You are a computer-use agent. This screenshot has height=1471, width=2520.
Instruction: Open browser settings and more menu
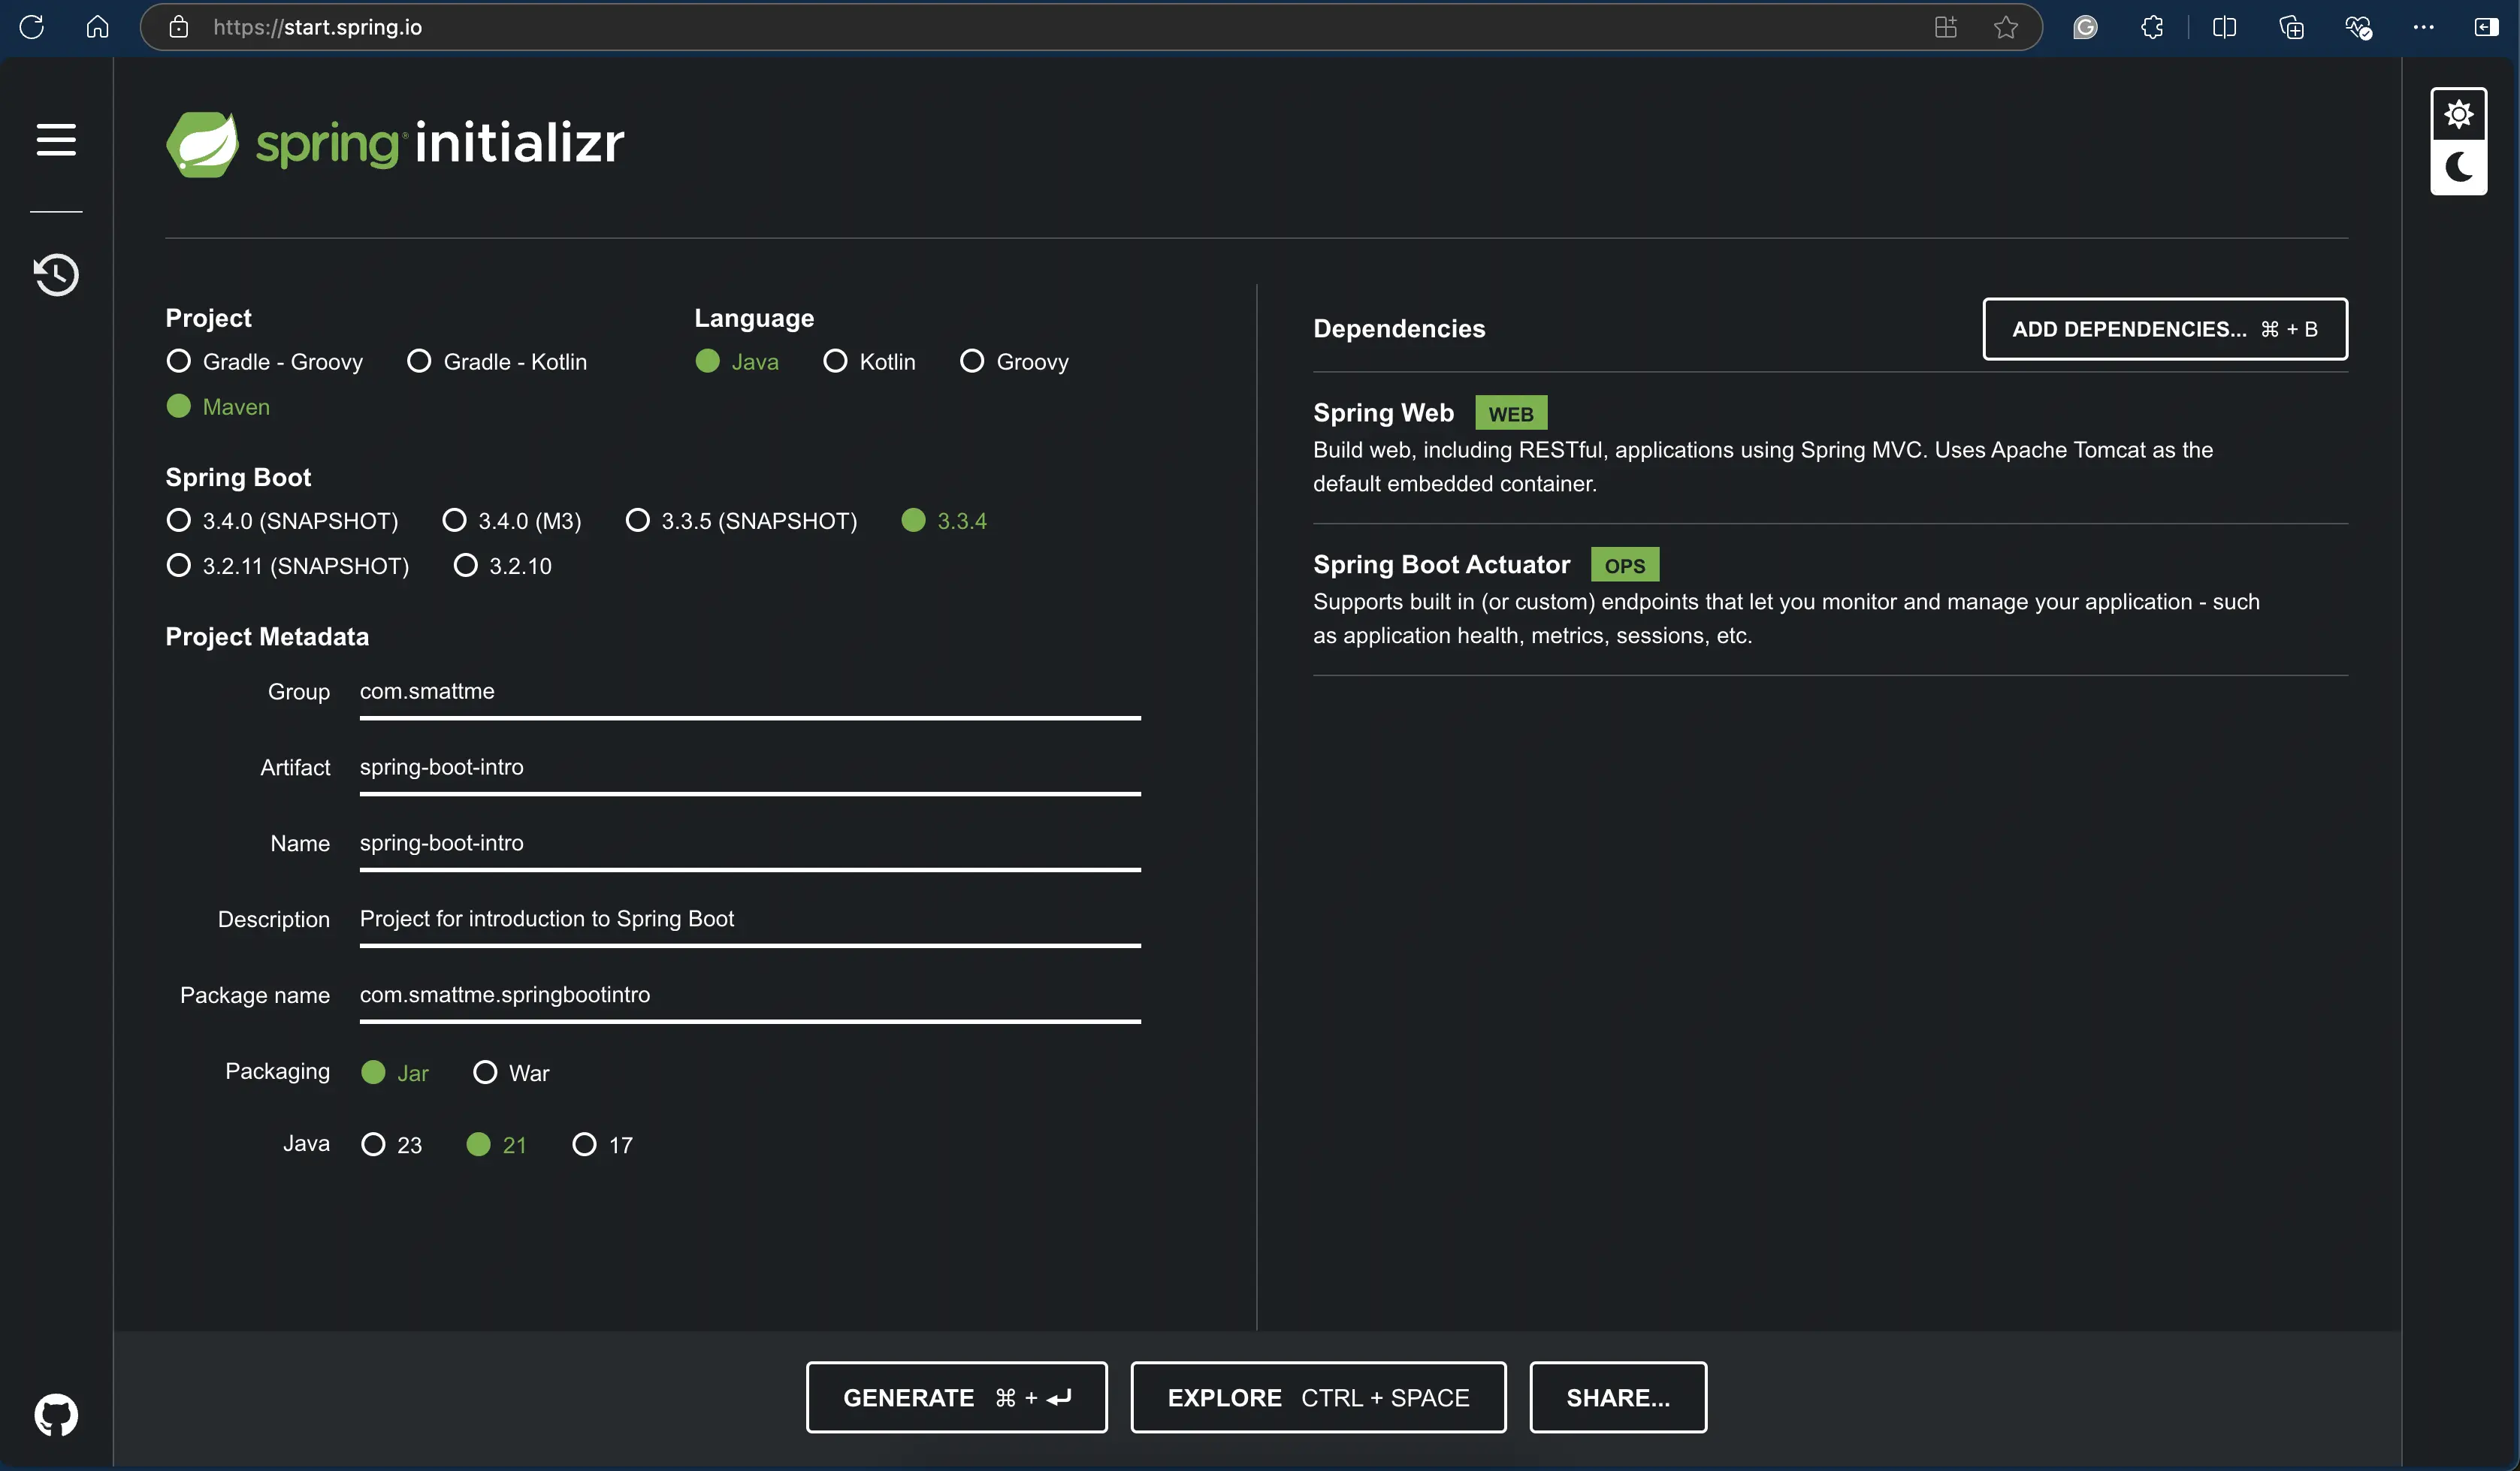pyautogui.click(x=2423, y=27)
